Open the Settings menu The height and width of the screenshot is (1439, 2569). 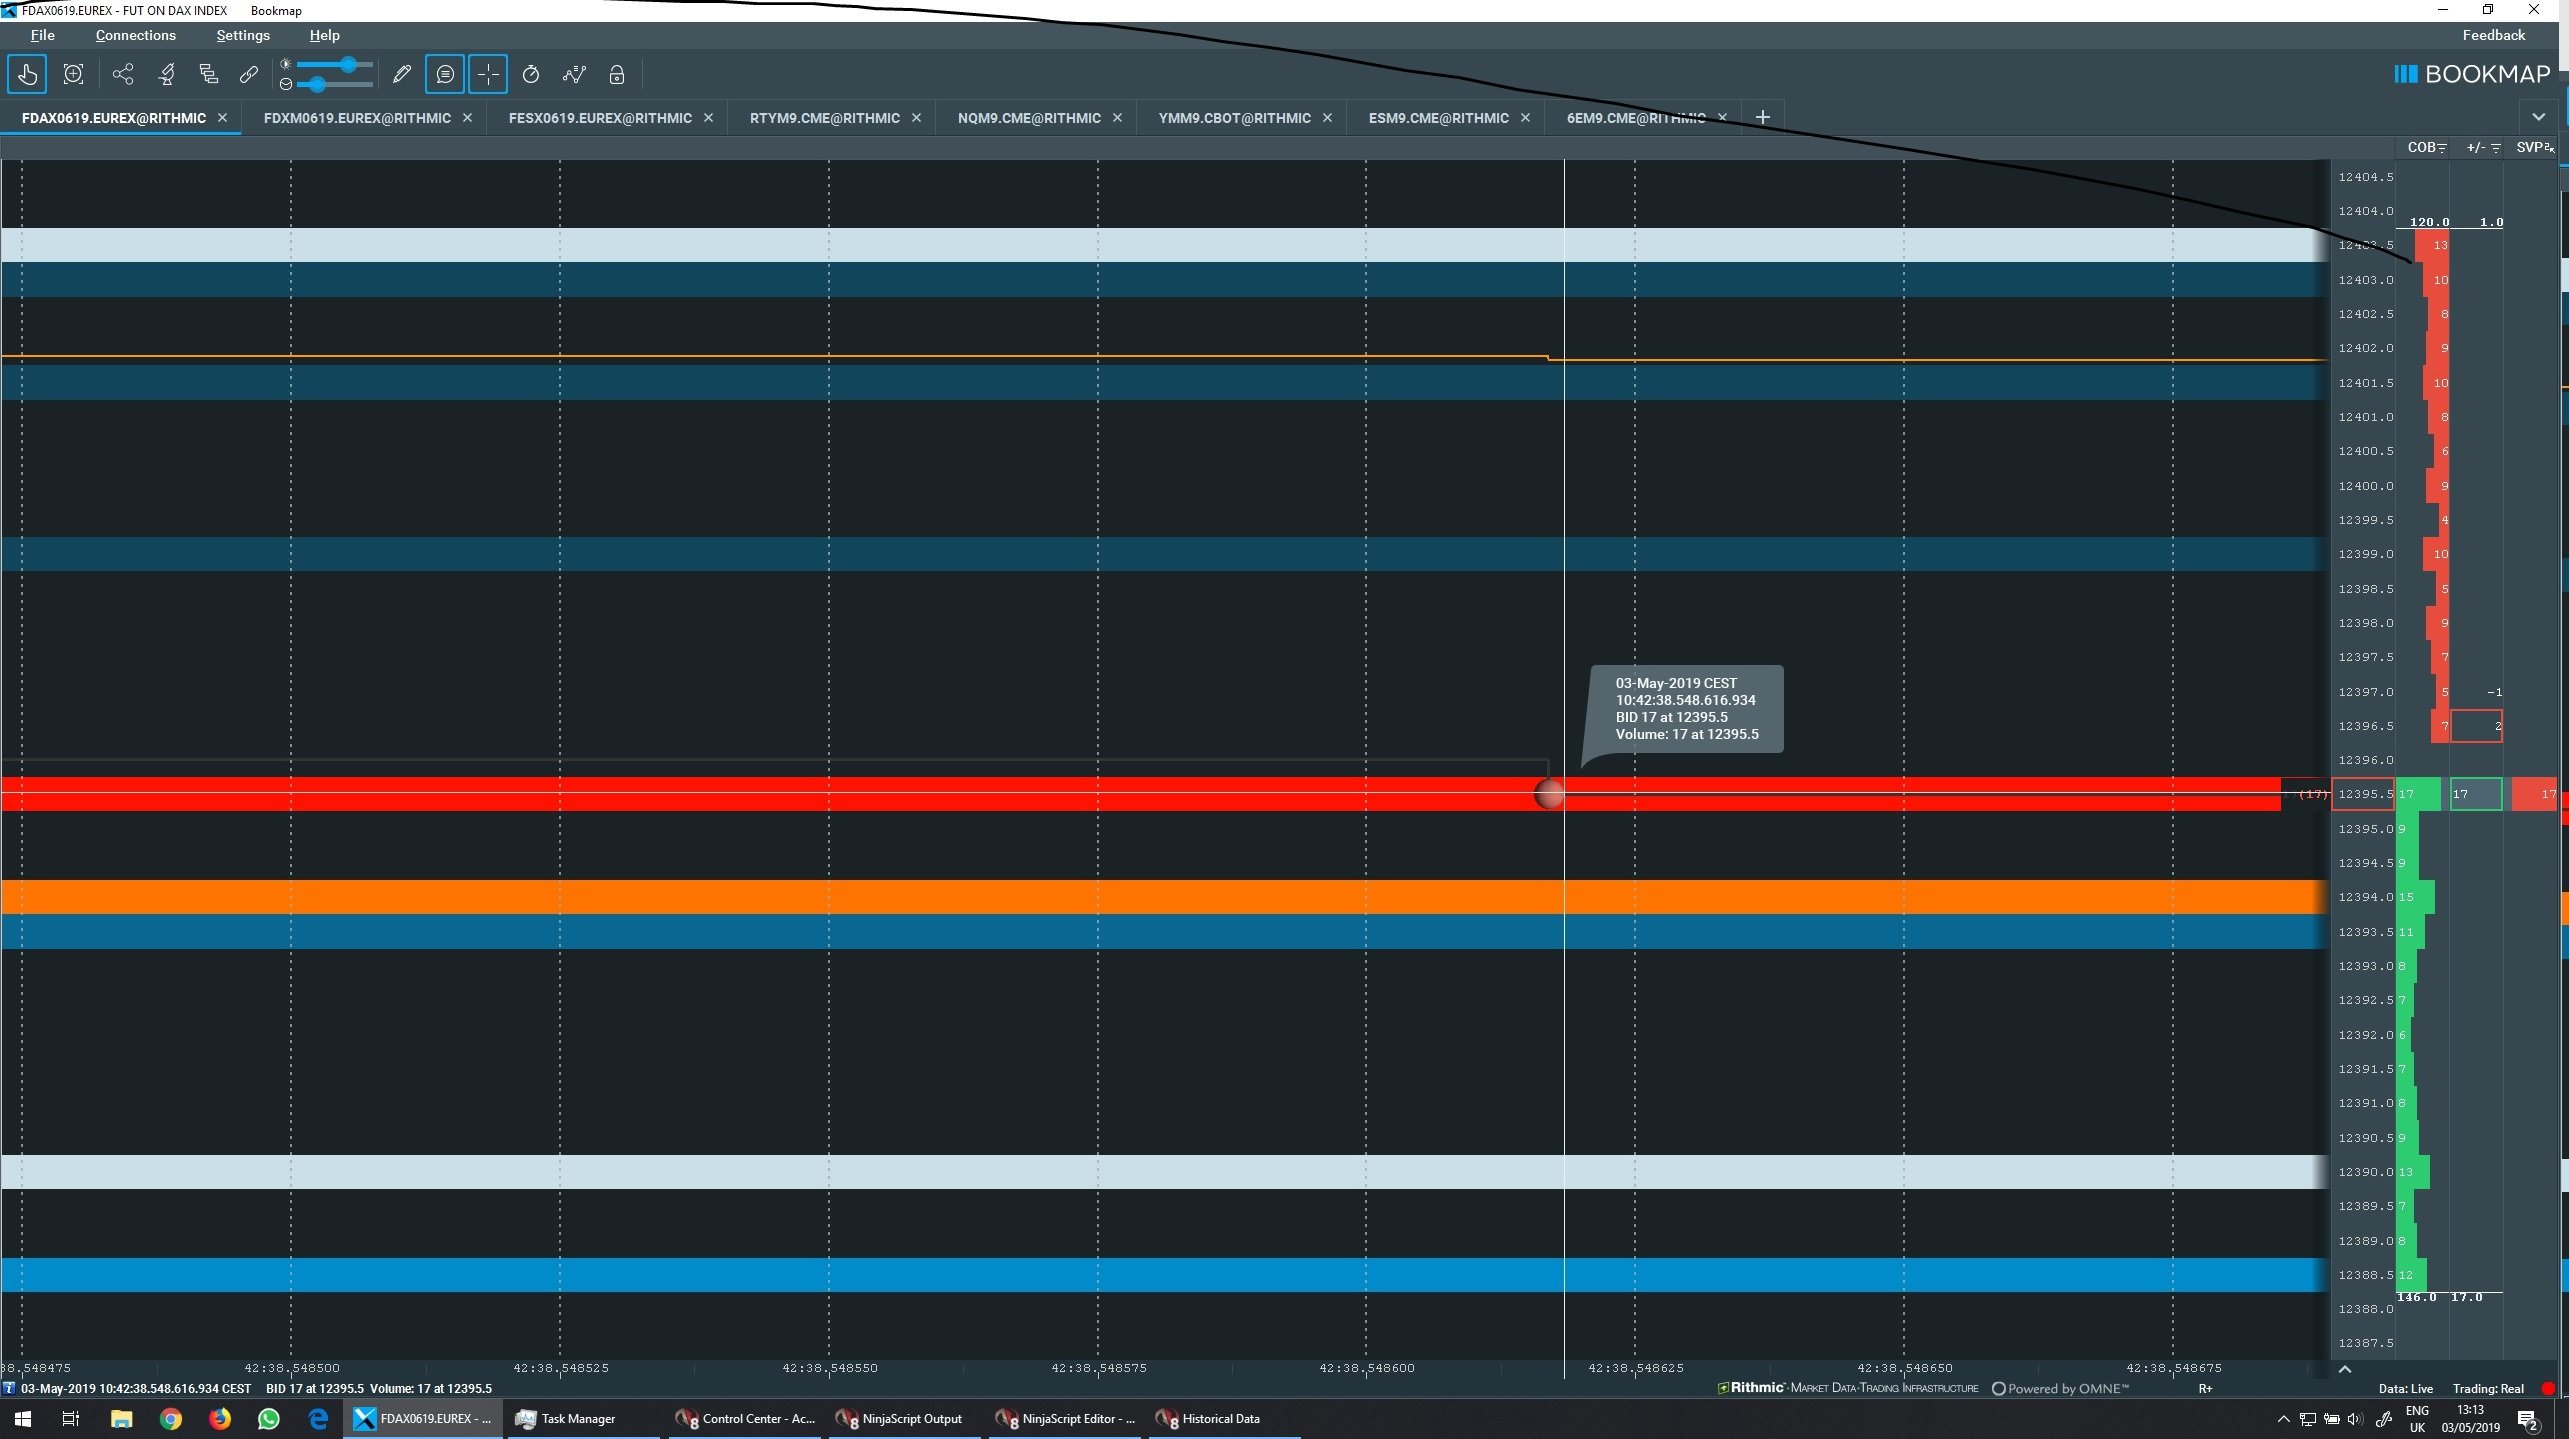pos(243,35)
